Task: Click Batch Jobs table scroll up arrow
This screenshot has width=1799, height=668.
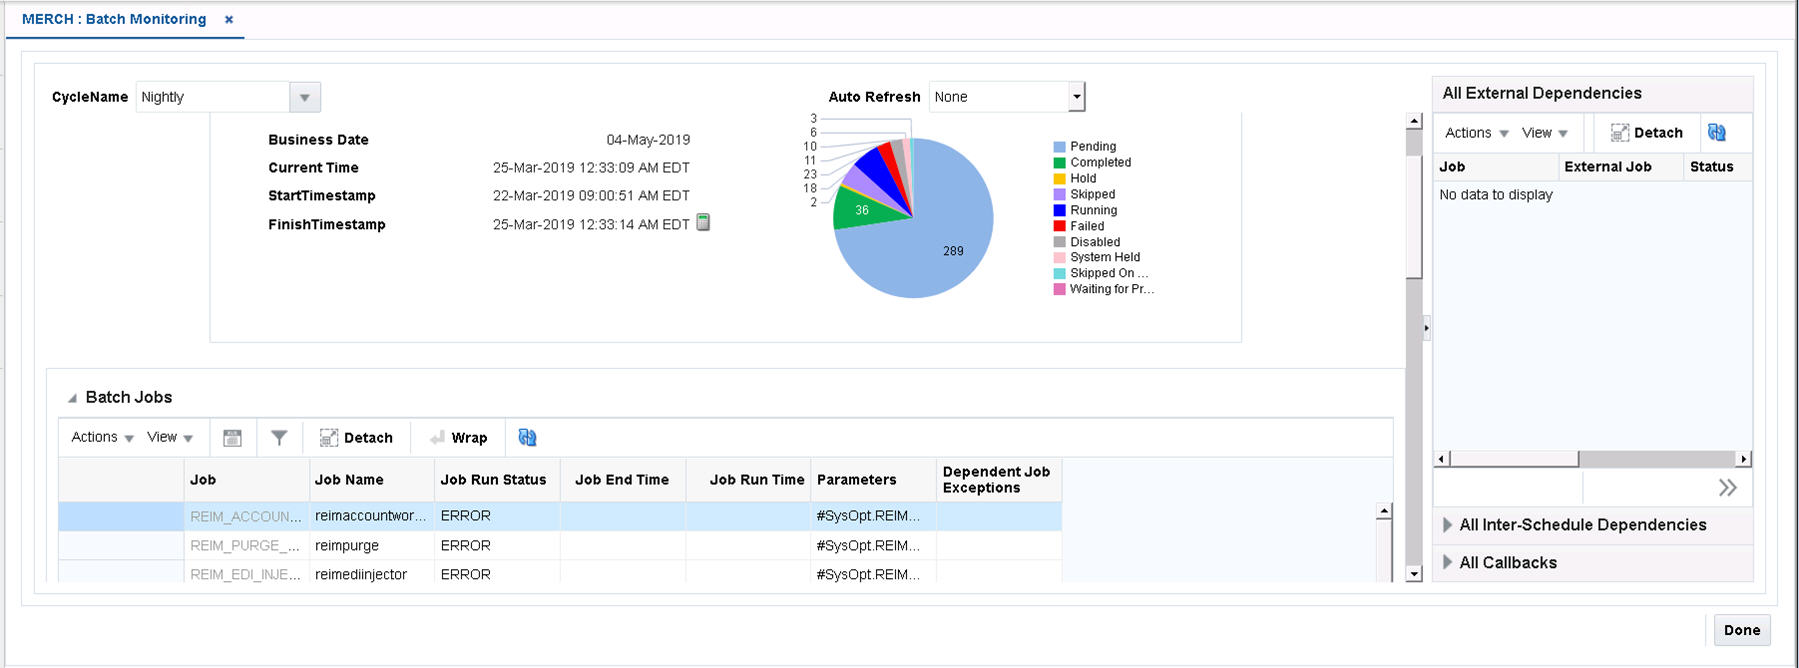Action: [x=1384, y=511]
